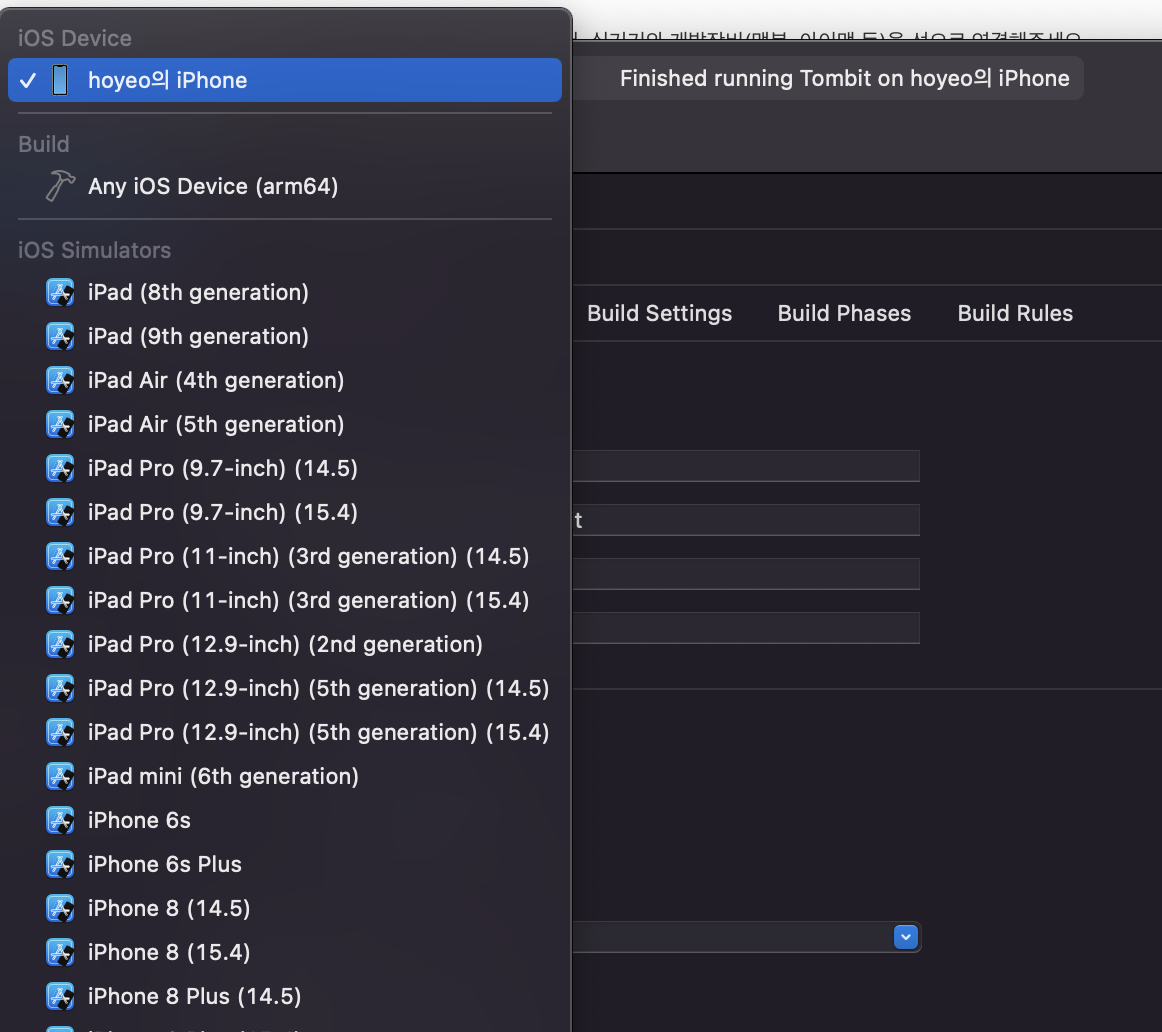The width and height of the screenshot is (1162, 1032).
Task: Select iPad (9th generation) simulator
Action: 285,336
